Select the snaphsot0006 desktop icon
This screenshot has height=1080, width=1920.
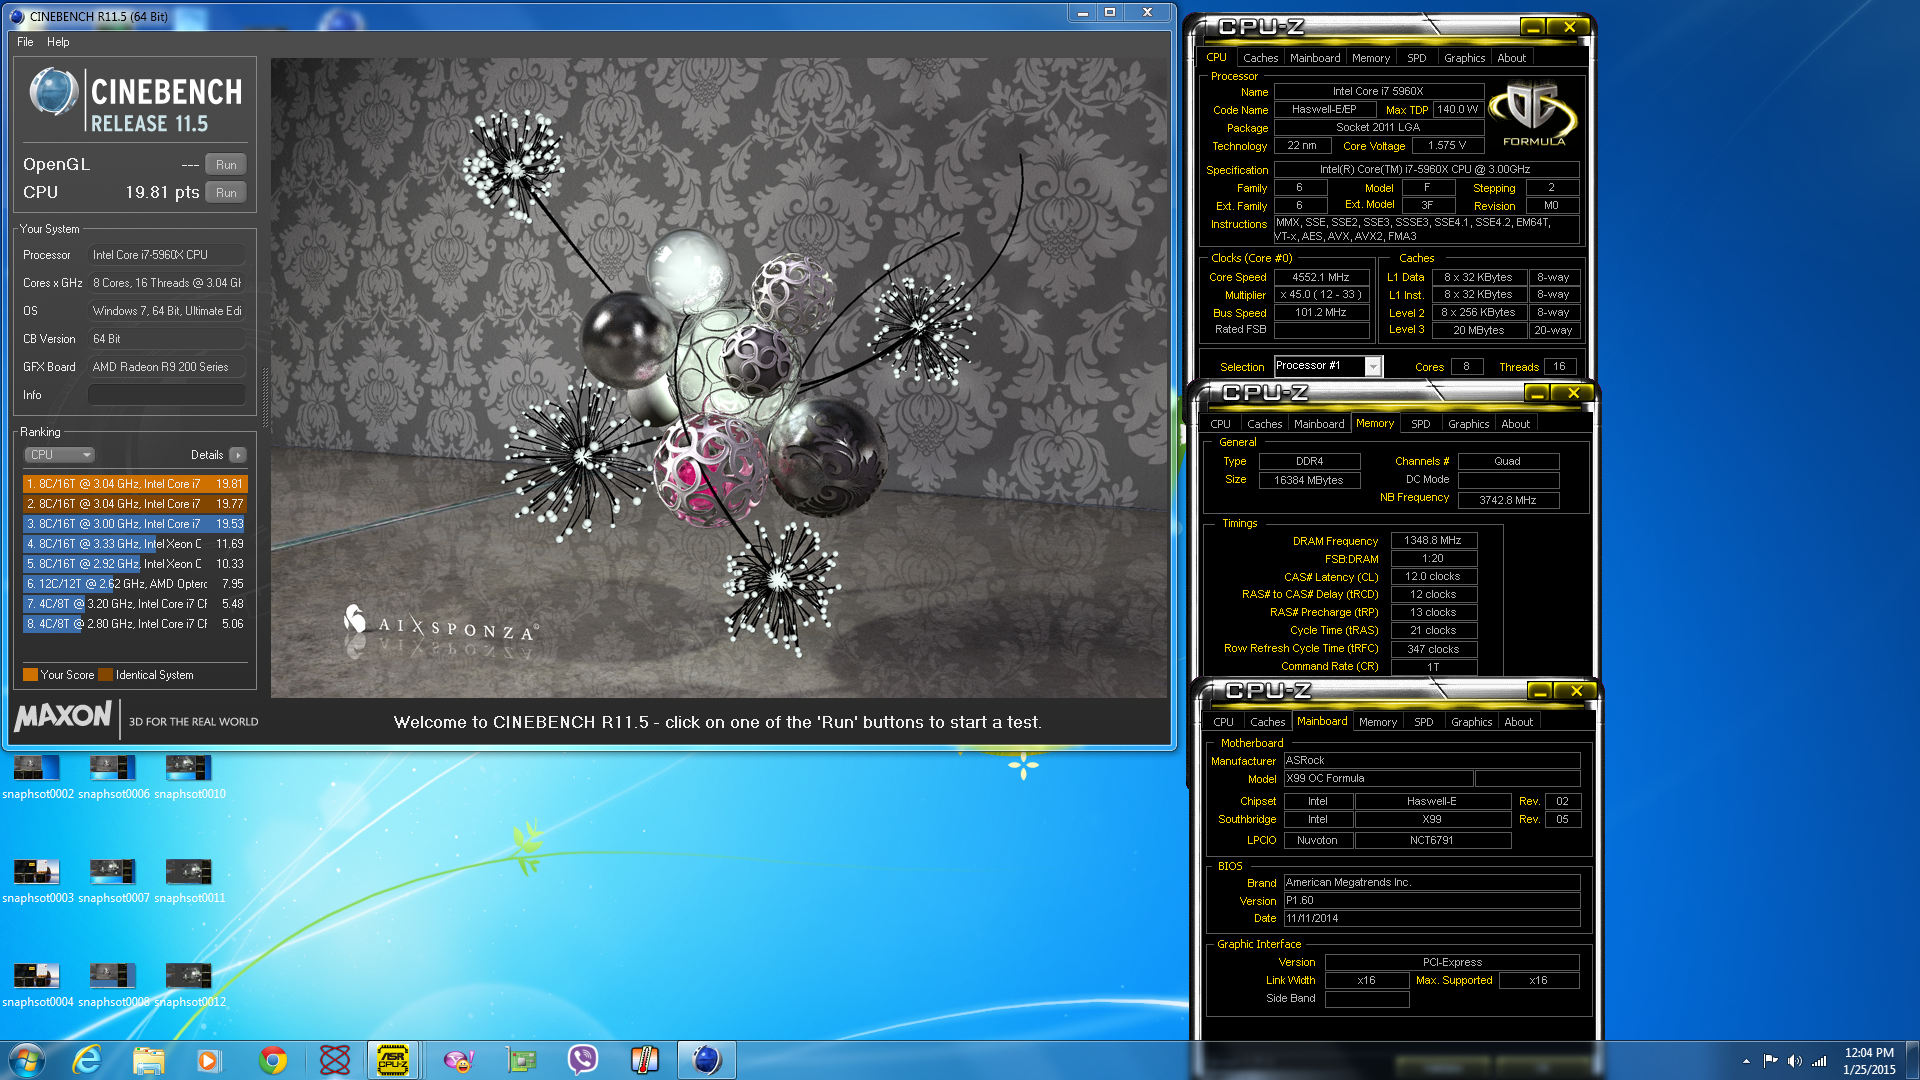pos(114,777)
